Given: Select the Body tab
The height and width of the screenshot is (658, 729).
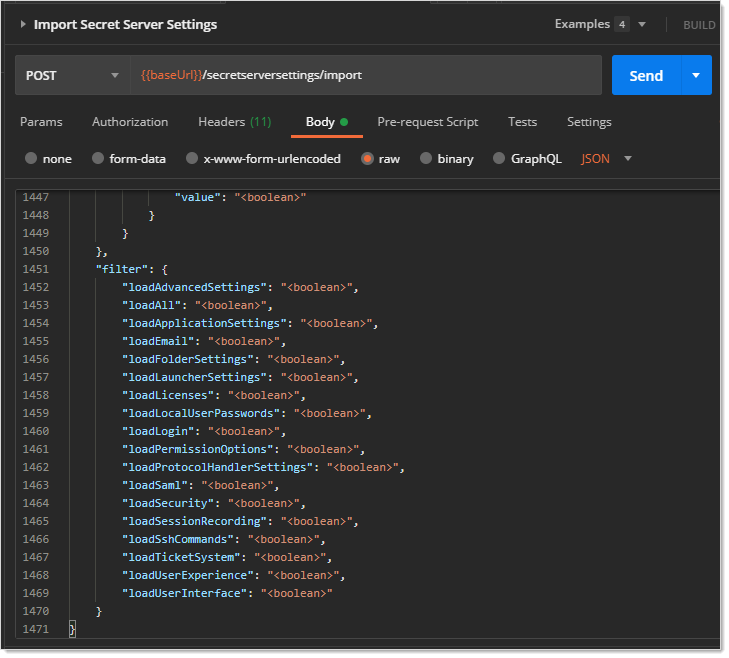Looking at the screenshot, I should coord(320,122).
